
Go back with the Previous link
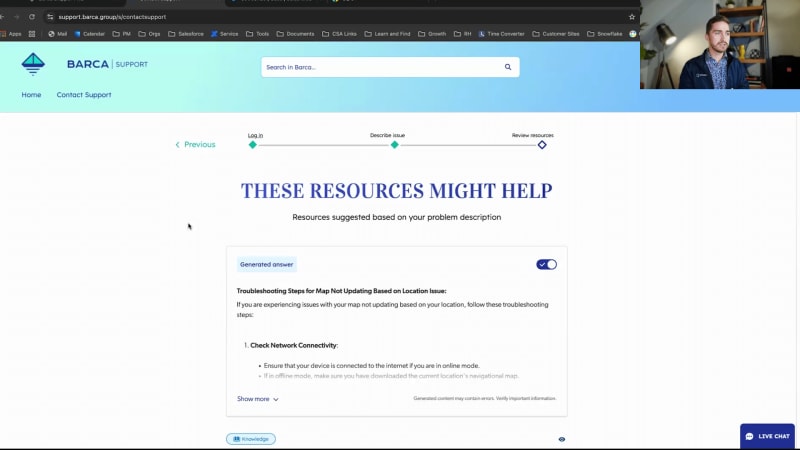tap(195, 144)
